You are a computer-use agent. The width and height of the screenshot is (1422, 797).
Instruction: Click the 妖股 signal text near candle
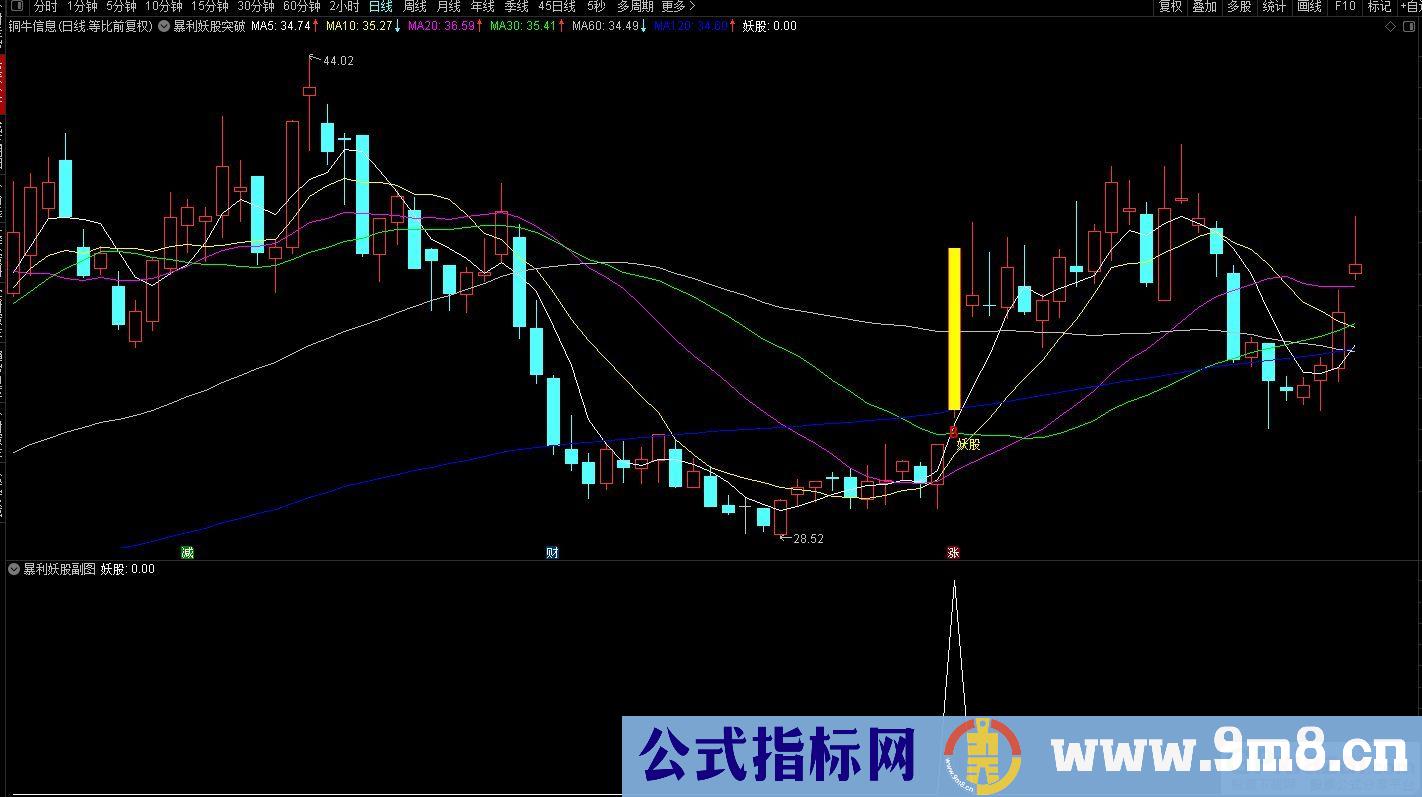point(968,444)
